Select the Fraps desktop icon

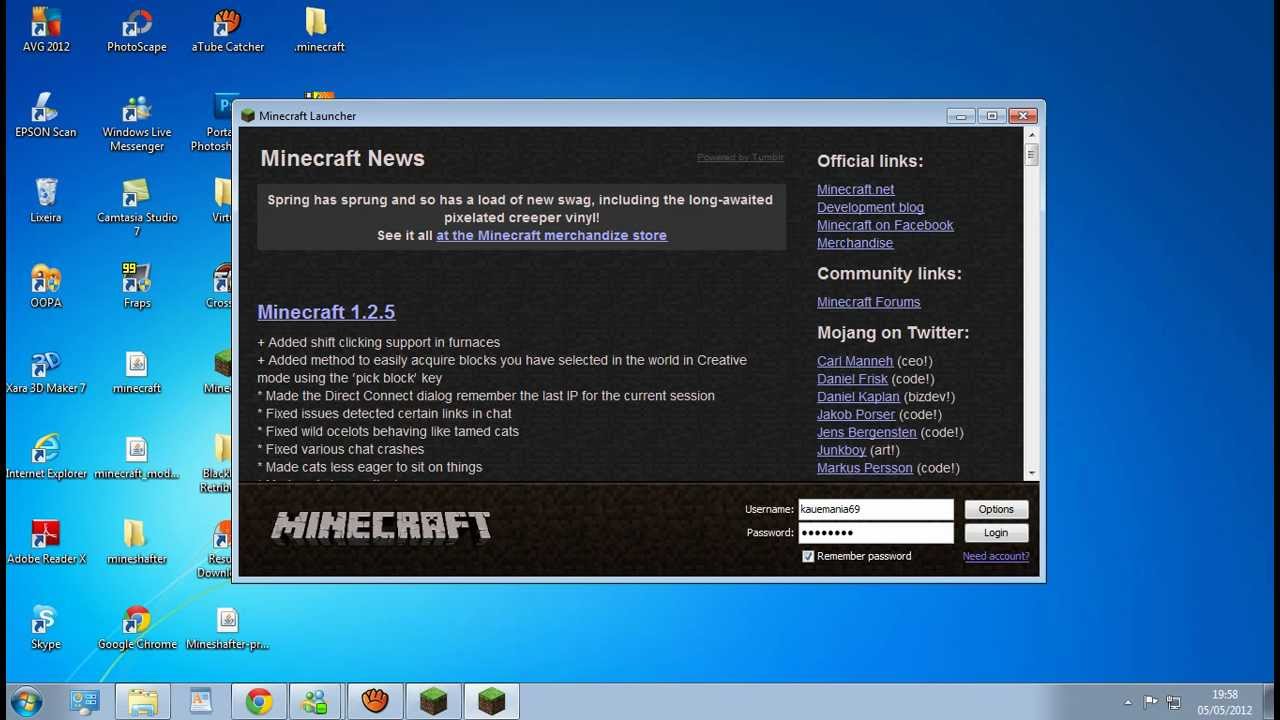[137, 286]
